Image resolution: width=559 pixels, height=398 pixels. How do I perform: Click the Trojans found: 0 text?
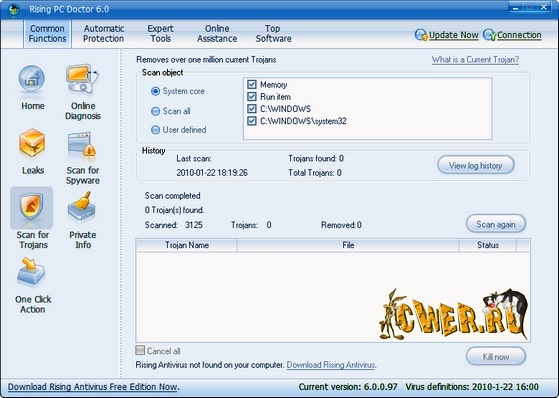[316, 158]
